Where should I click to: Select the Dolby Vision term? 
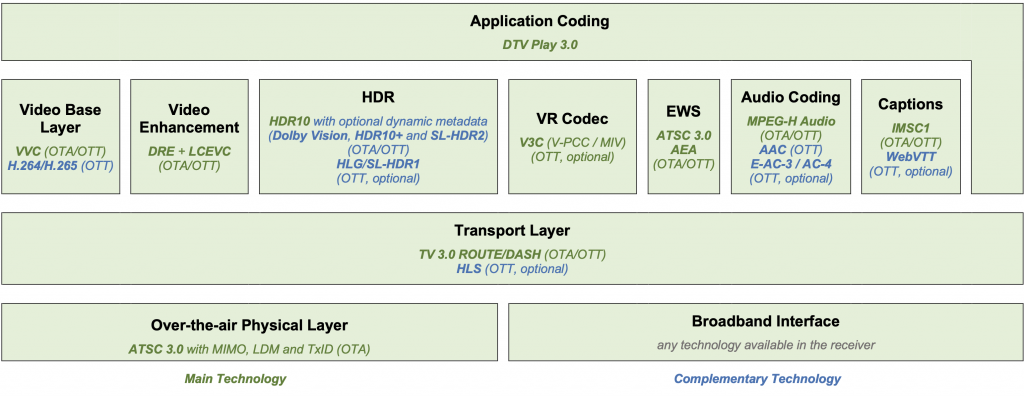coord(308,136)
